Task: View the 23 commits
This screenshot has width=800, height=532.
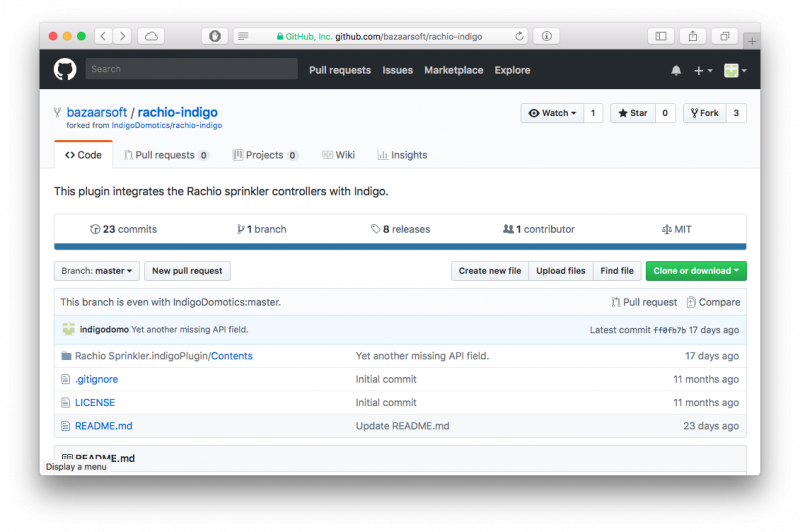Action: point(123,230)
